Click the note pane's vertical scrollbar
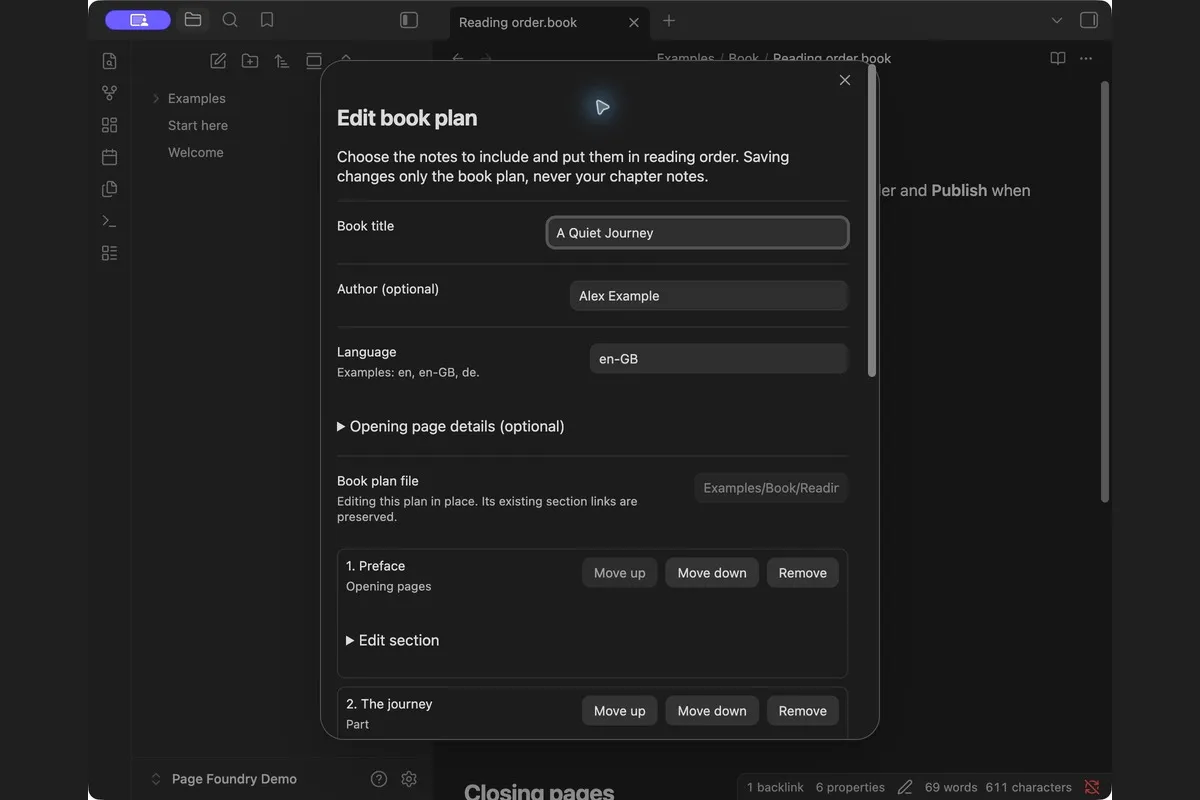Screen dimensions: 1200x800 point(1105,292)
